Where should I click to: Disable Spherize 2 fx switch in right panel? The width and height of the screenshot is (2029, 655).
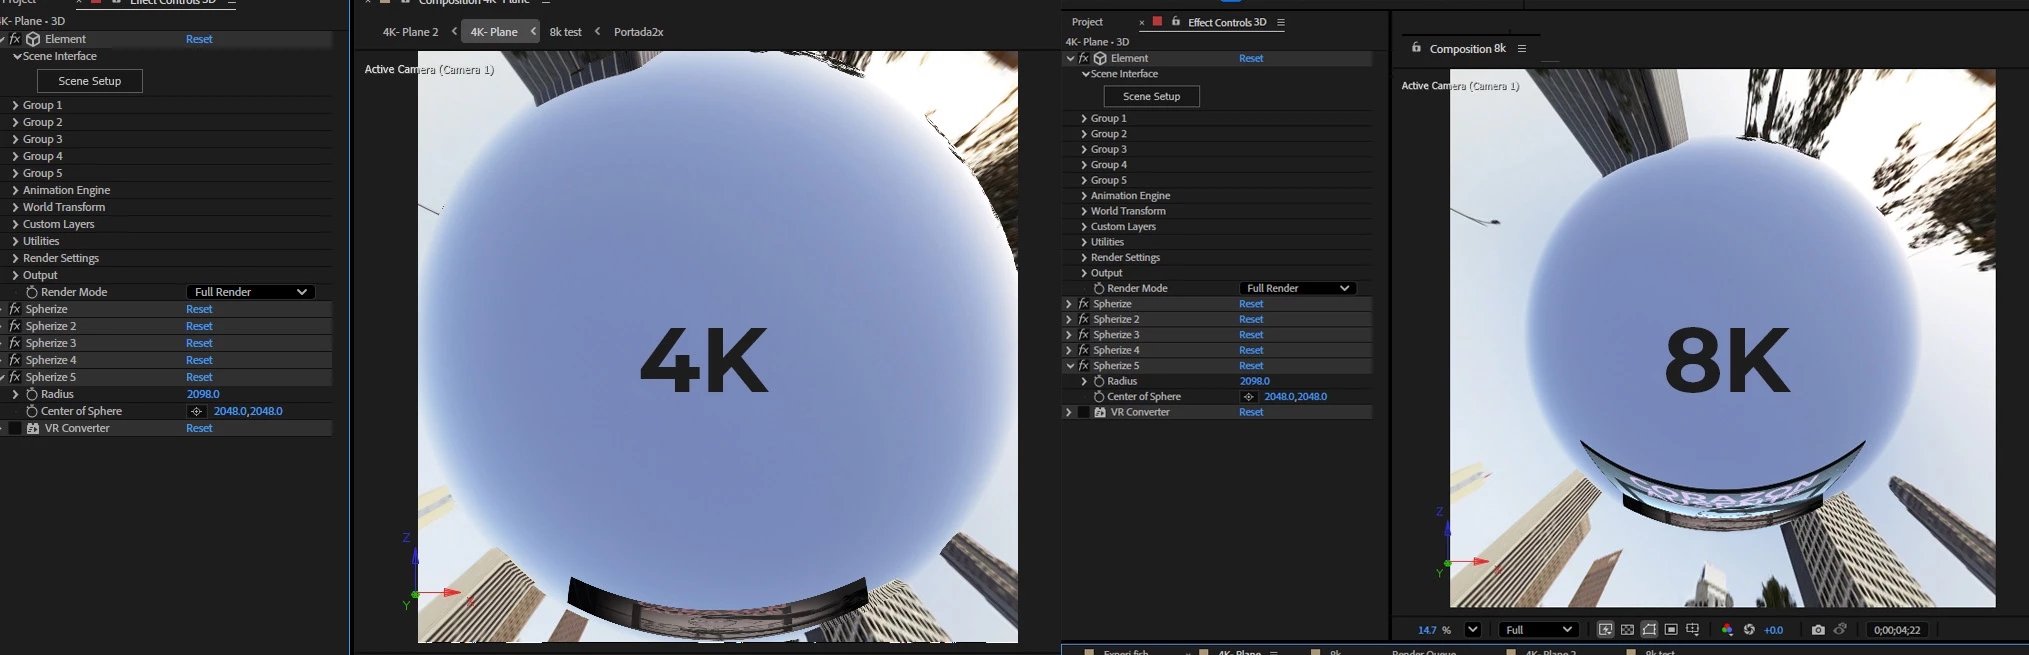[1083, 319]
